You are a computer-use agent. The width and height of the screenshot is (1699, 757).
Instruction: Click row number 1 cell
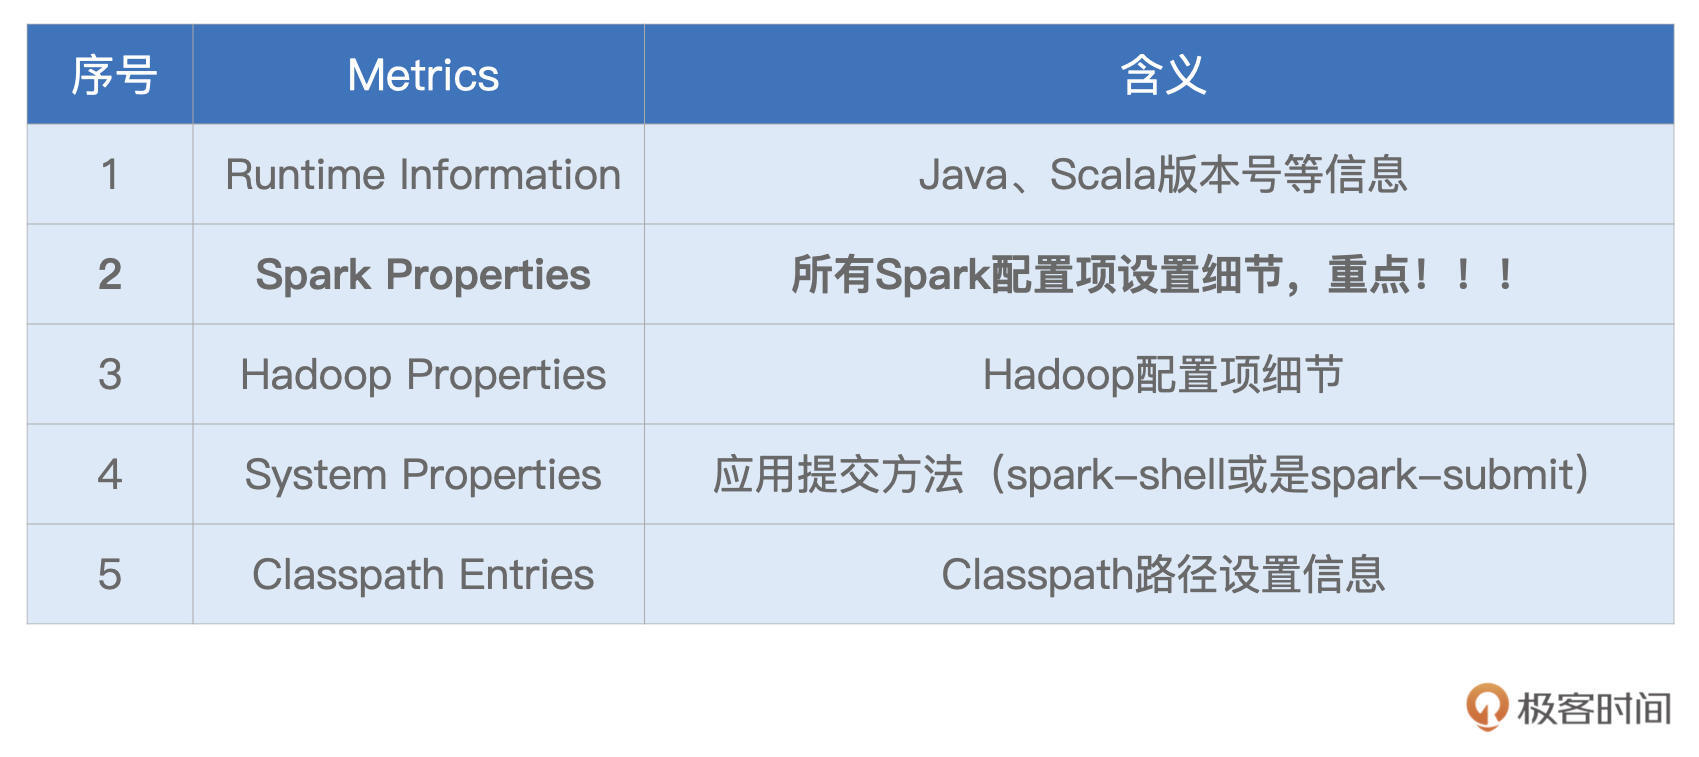[110, 175]
